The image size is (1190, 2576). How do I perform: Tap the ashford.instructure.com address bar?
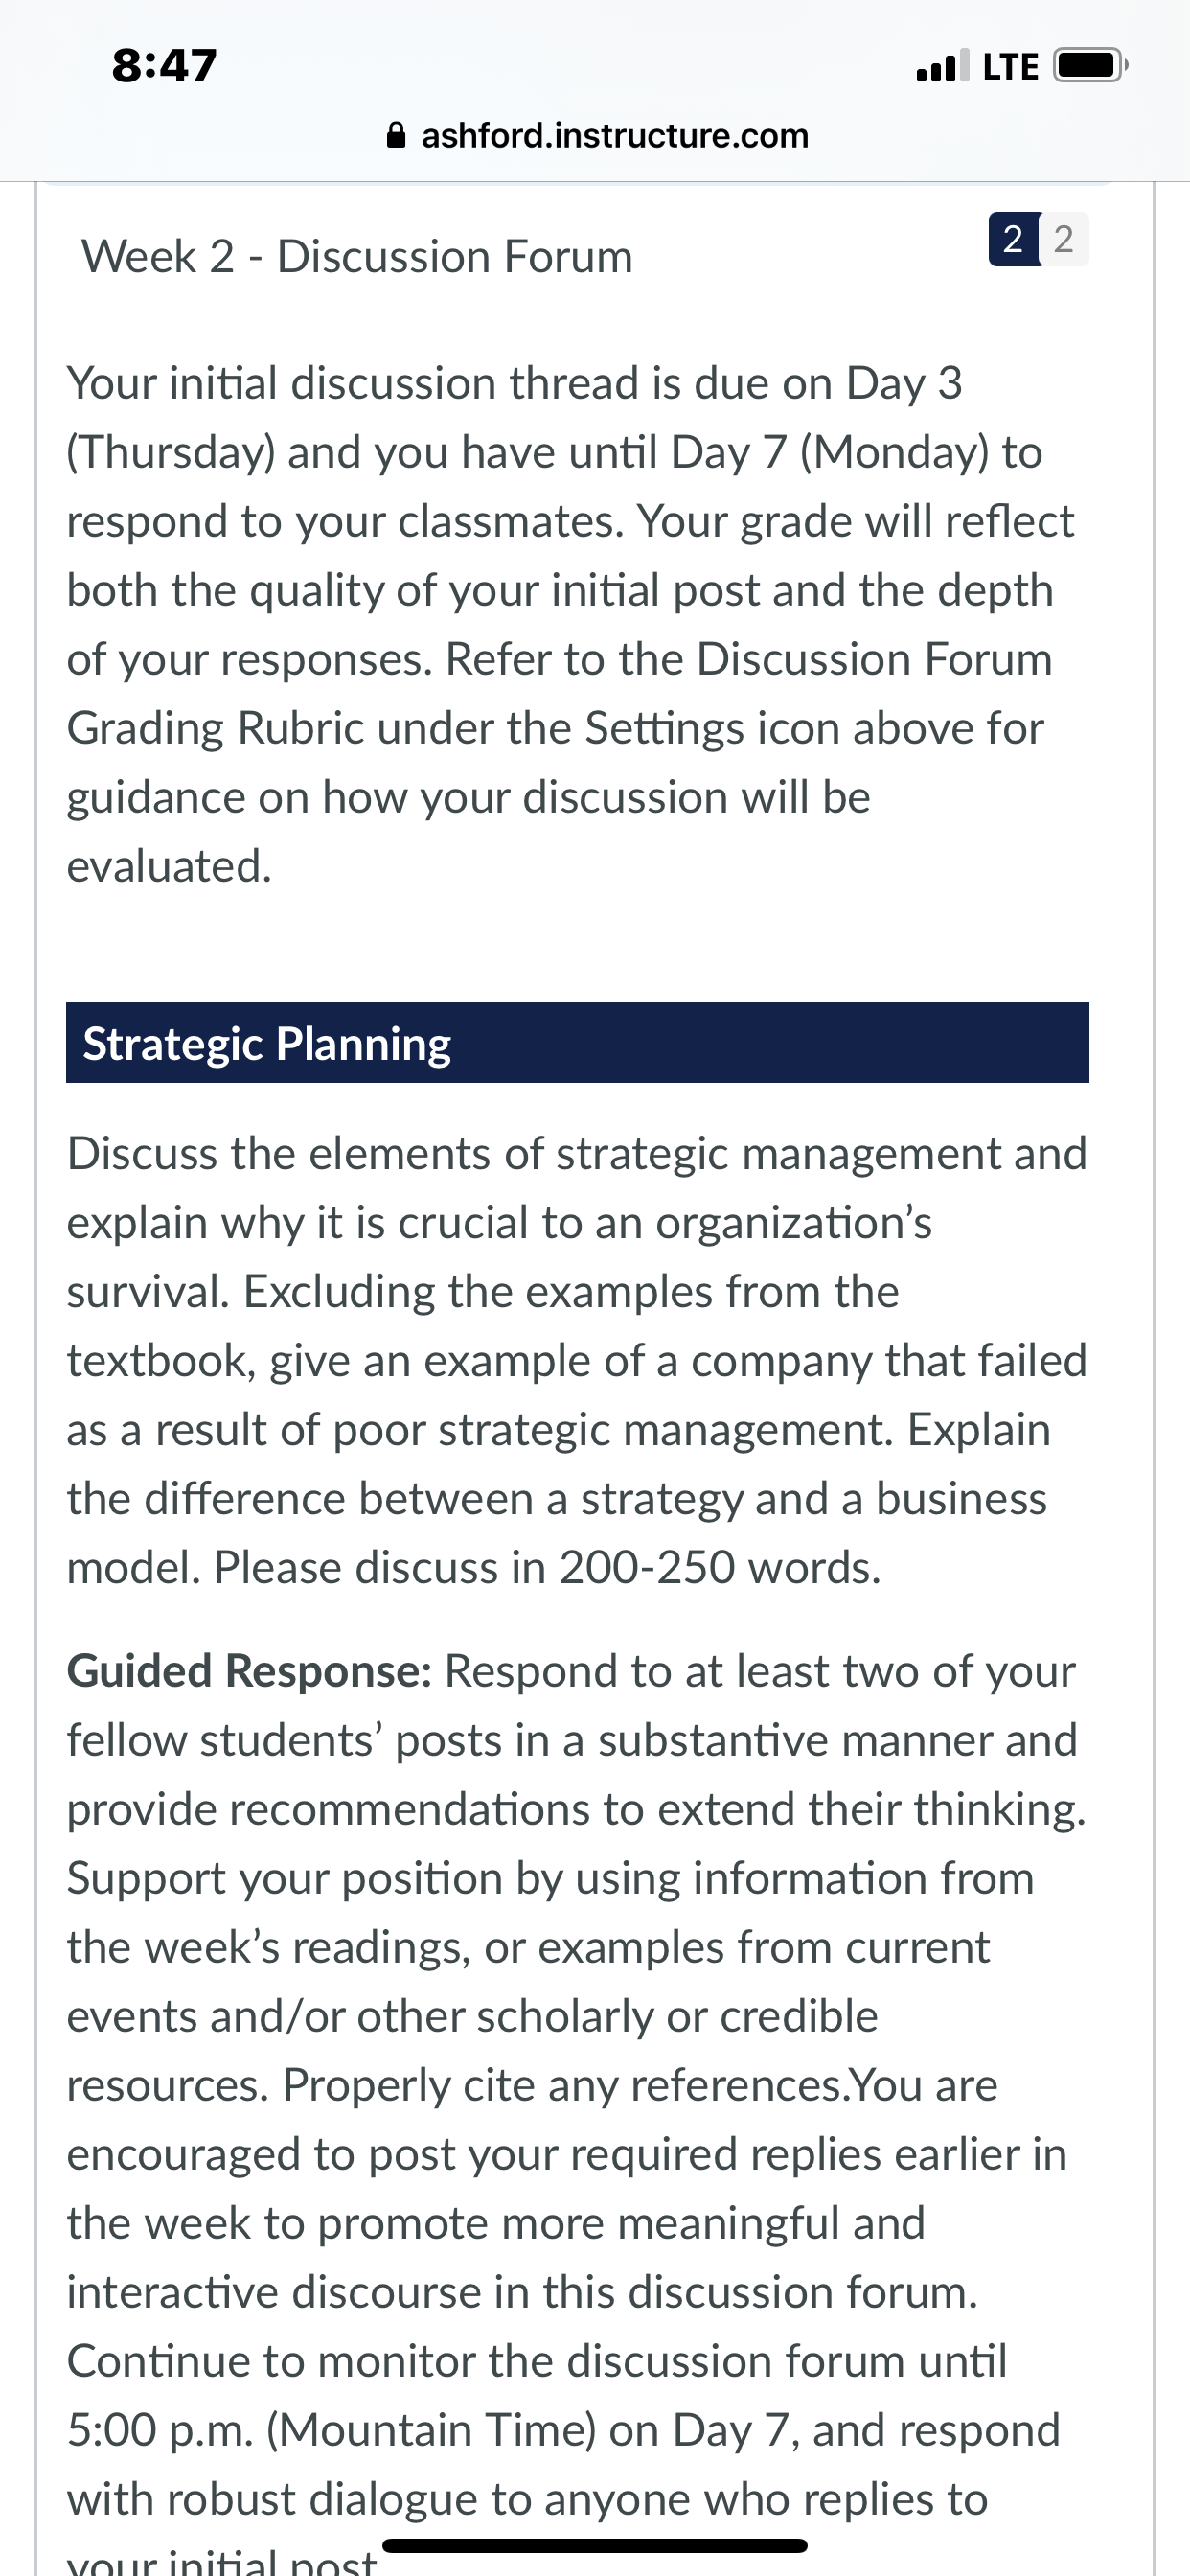click(597, 135)
